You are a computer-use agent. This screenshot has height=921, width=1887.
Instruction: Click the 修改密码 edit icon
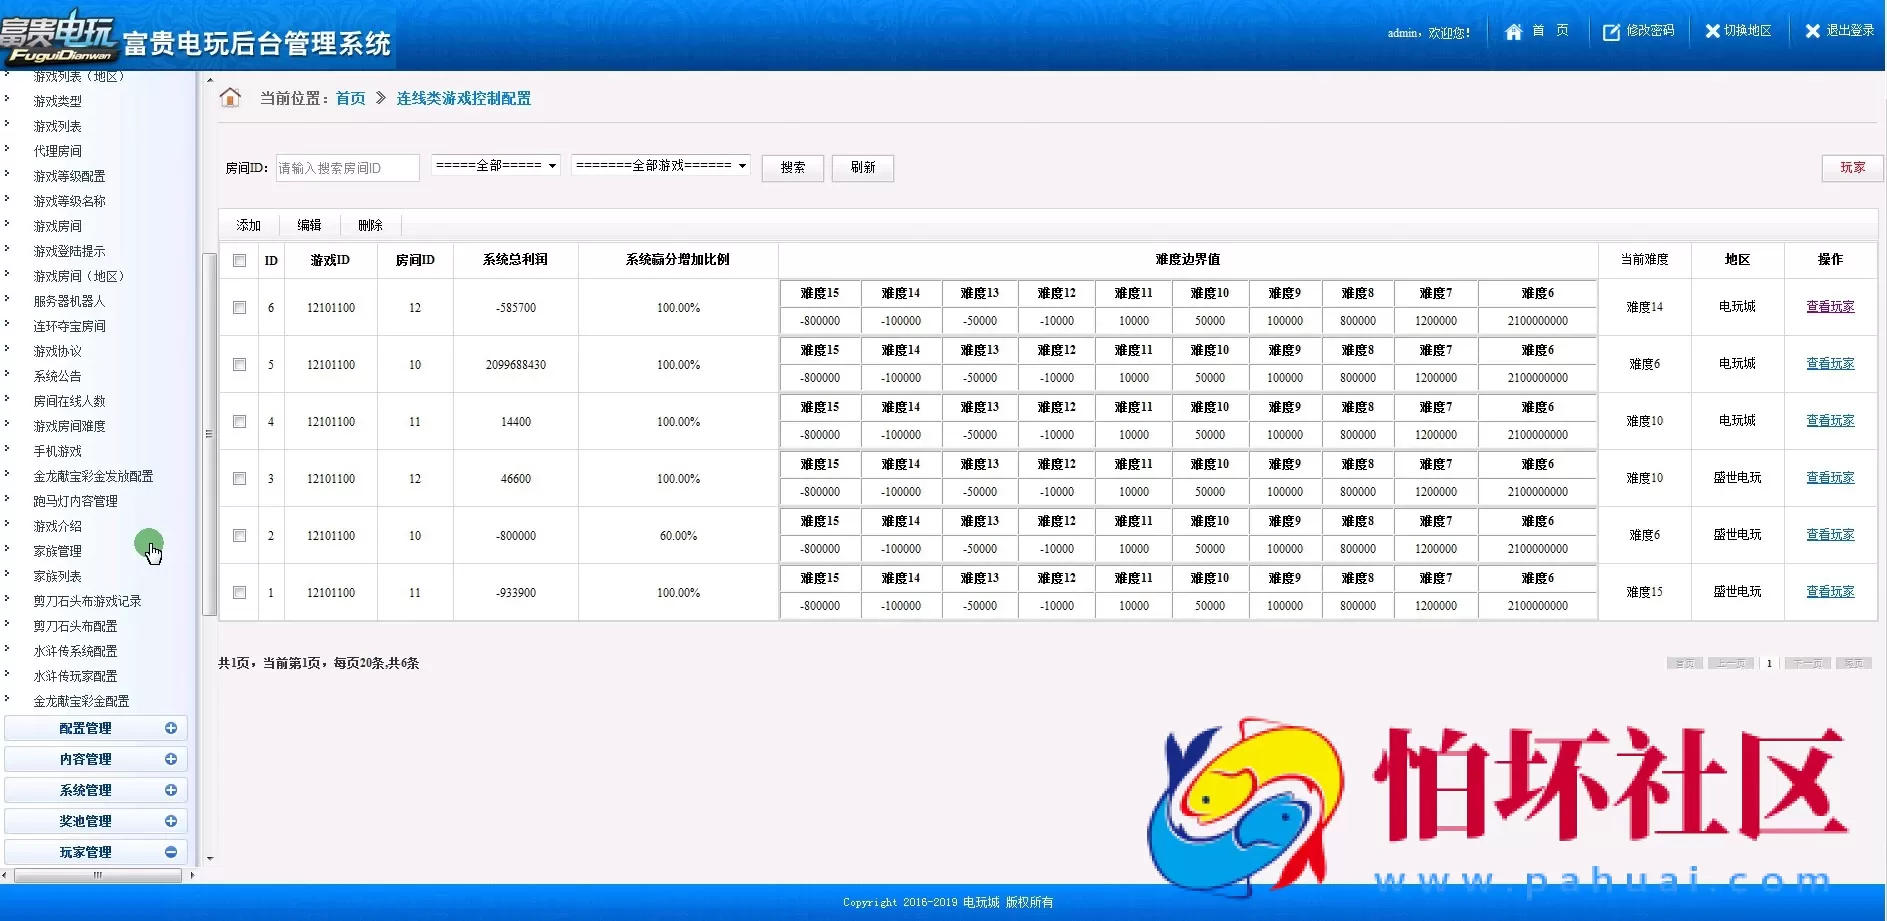click(1611, 32)
